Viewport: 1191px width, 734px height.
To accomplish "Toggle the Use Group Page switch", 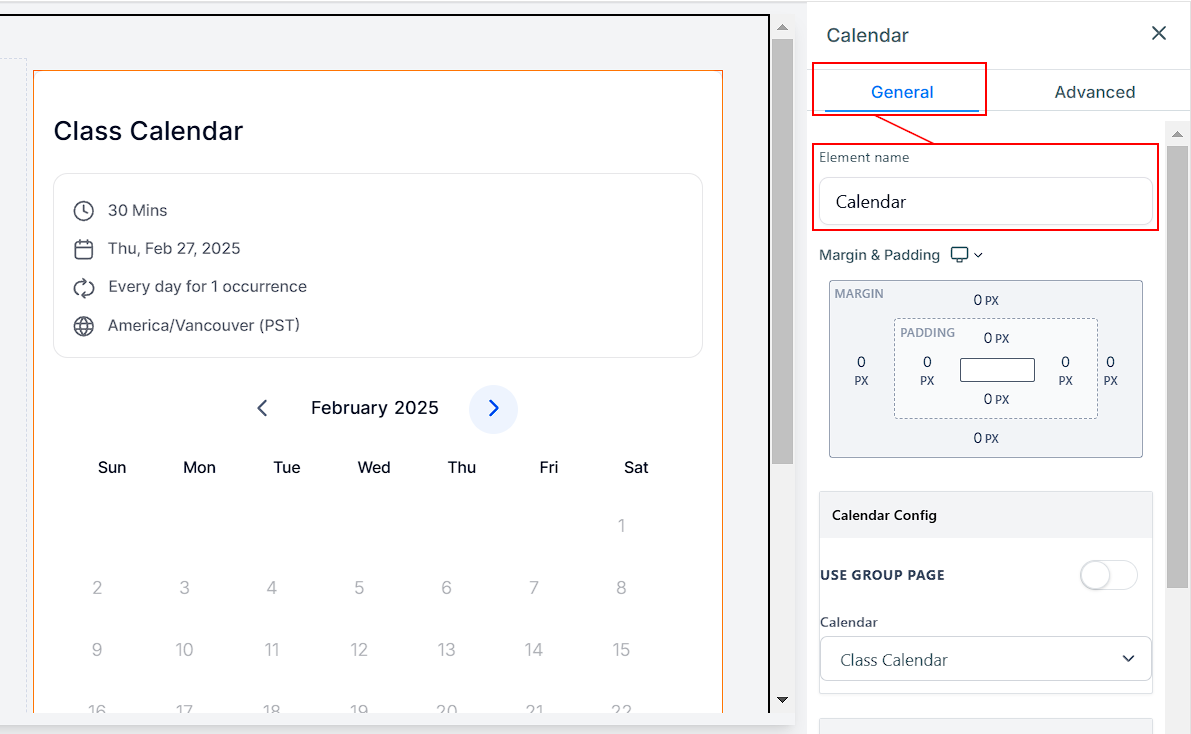I will [1108, 575].
